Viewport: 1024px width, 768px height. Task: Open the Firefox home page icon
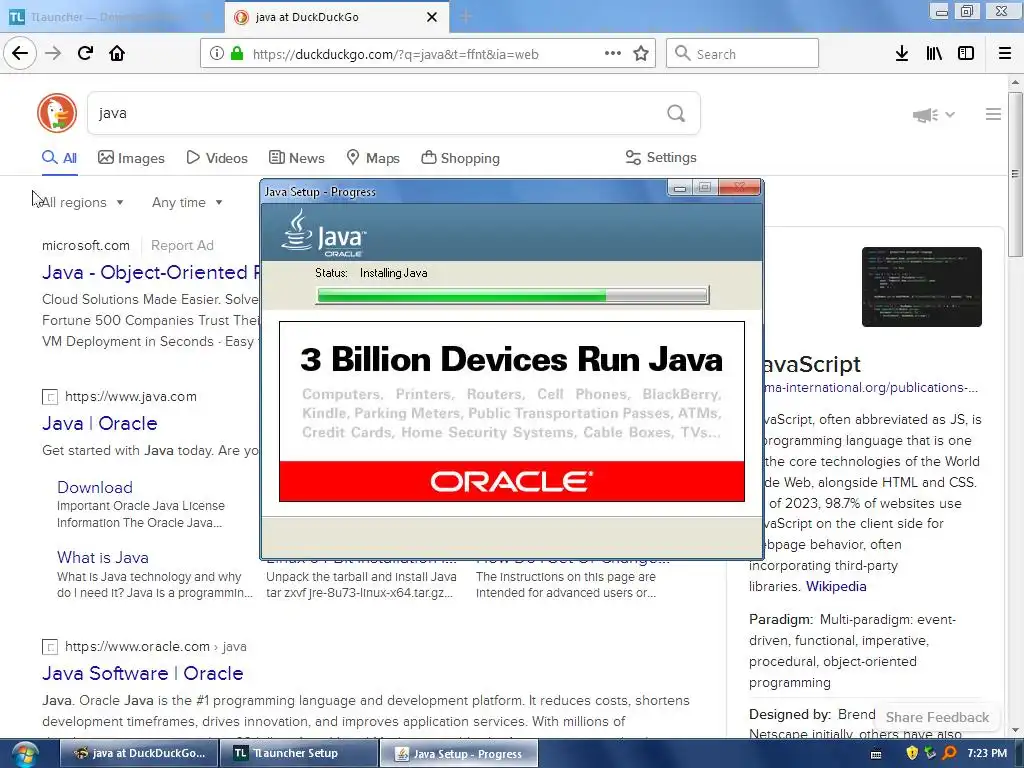pos(117,54)
